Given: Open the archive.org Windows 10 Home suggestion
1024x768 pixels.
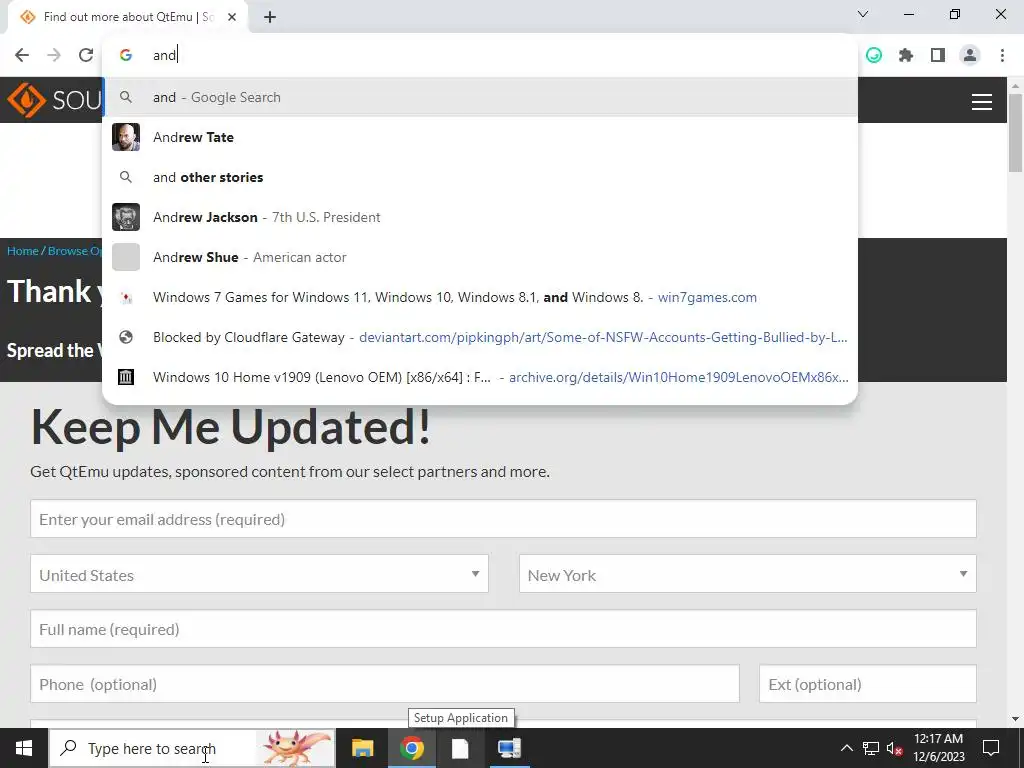Looking at the screenshot, I should 480,377.
